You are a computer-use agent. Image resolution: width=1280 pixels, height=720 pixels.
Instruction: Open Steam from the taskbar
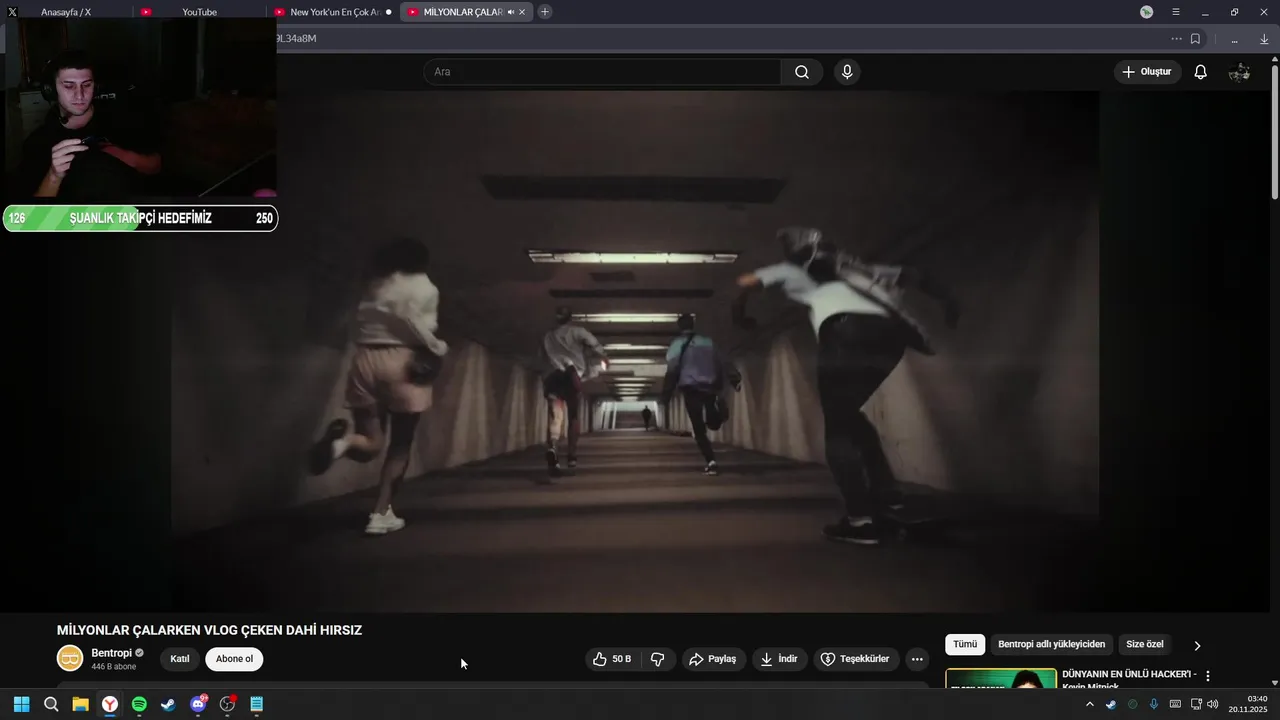(168, 704)
